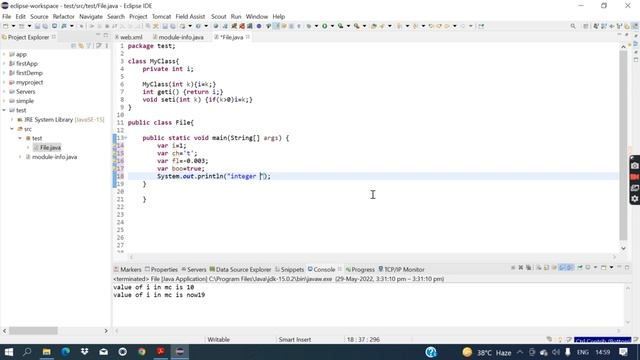Screen dimensions: 640x360
Task: Collapse the src folder node
Action: point(12,129)
